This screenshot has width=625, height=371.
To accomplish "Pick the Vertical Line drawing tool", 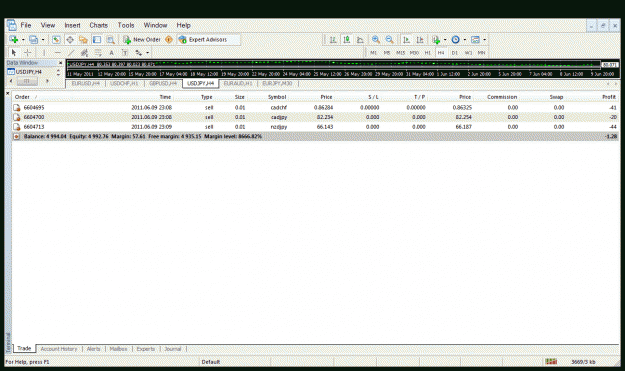I will 44,53.
